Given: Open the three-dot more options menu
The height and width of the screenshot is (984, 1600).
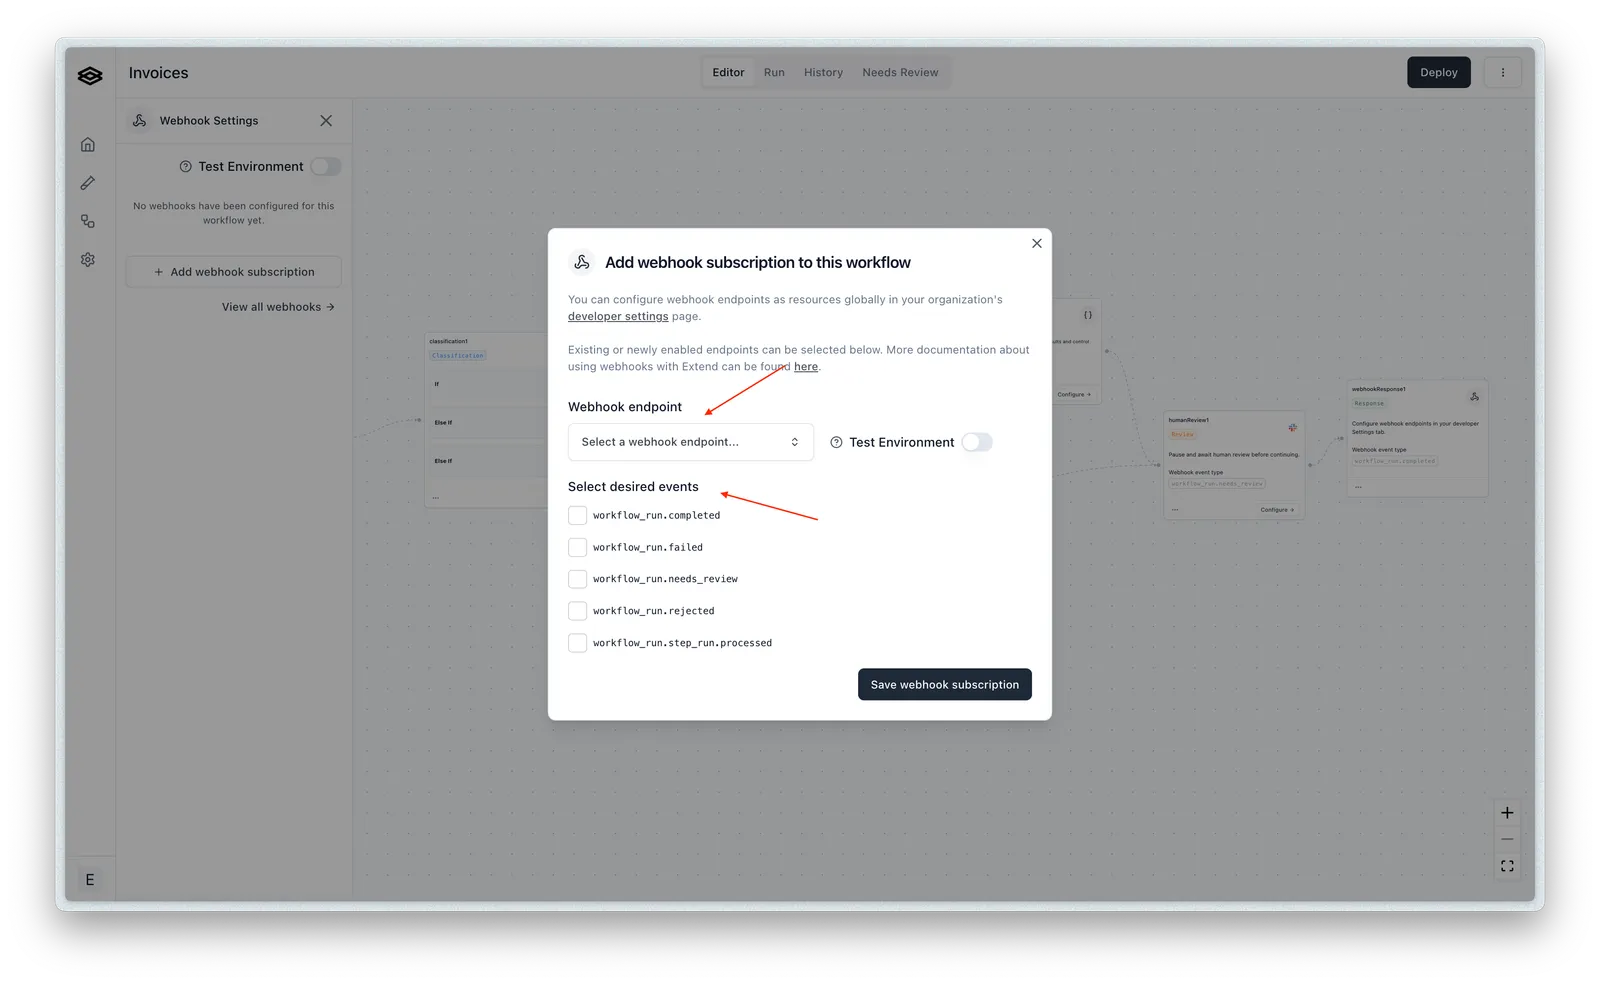Looking at the screenshot, I should [x=1502, y=72].
